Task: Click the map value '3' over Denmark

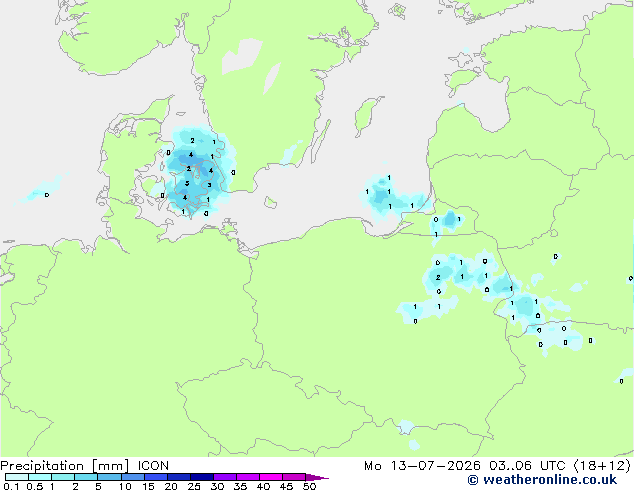Action: 209,185
